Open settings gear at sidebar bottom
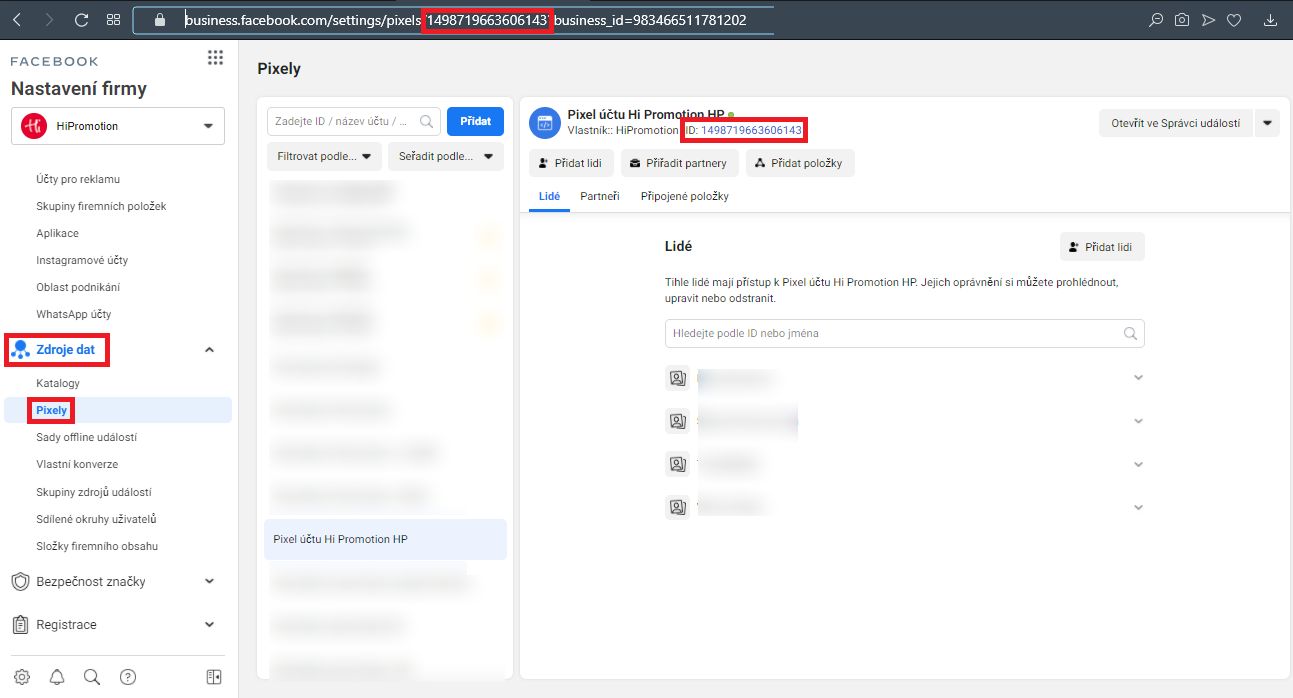This screenshot has width=1293, height=698. (22, 677)
